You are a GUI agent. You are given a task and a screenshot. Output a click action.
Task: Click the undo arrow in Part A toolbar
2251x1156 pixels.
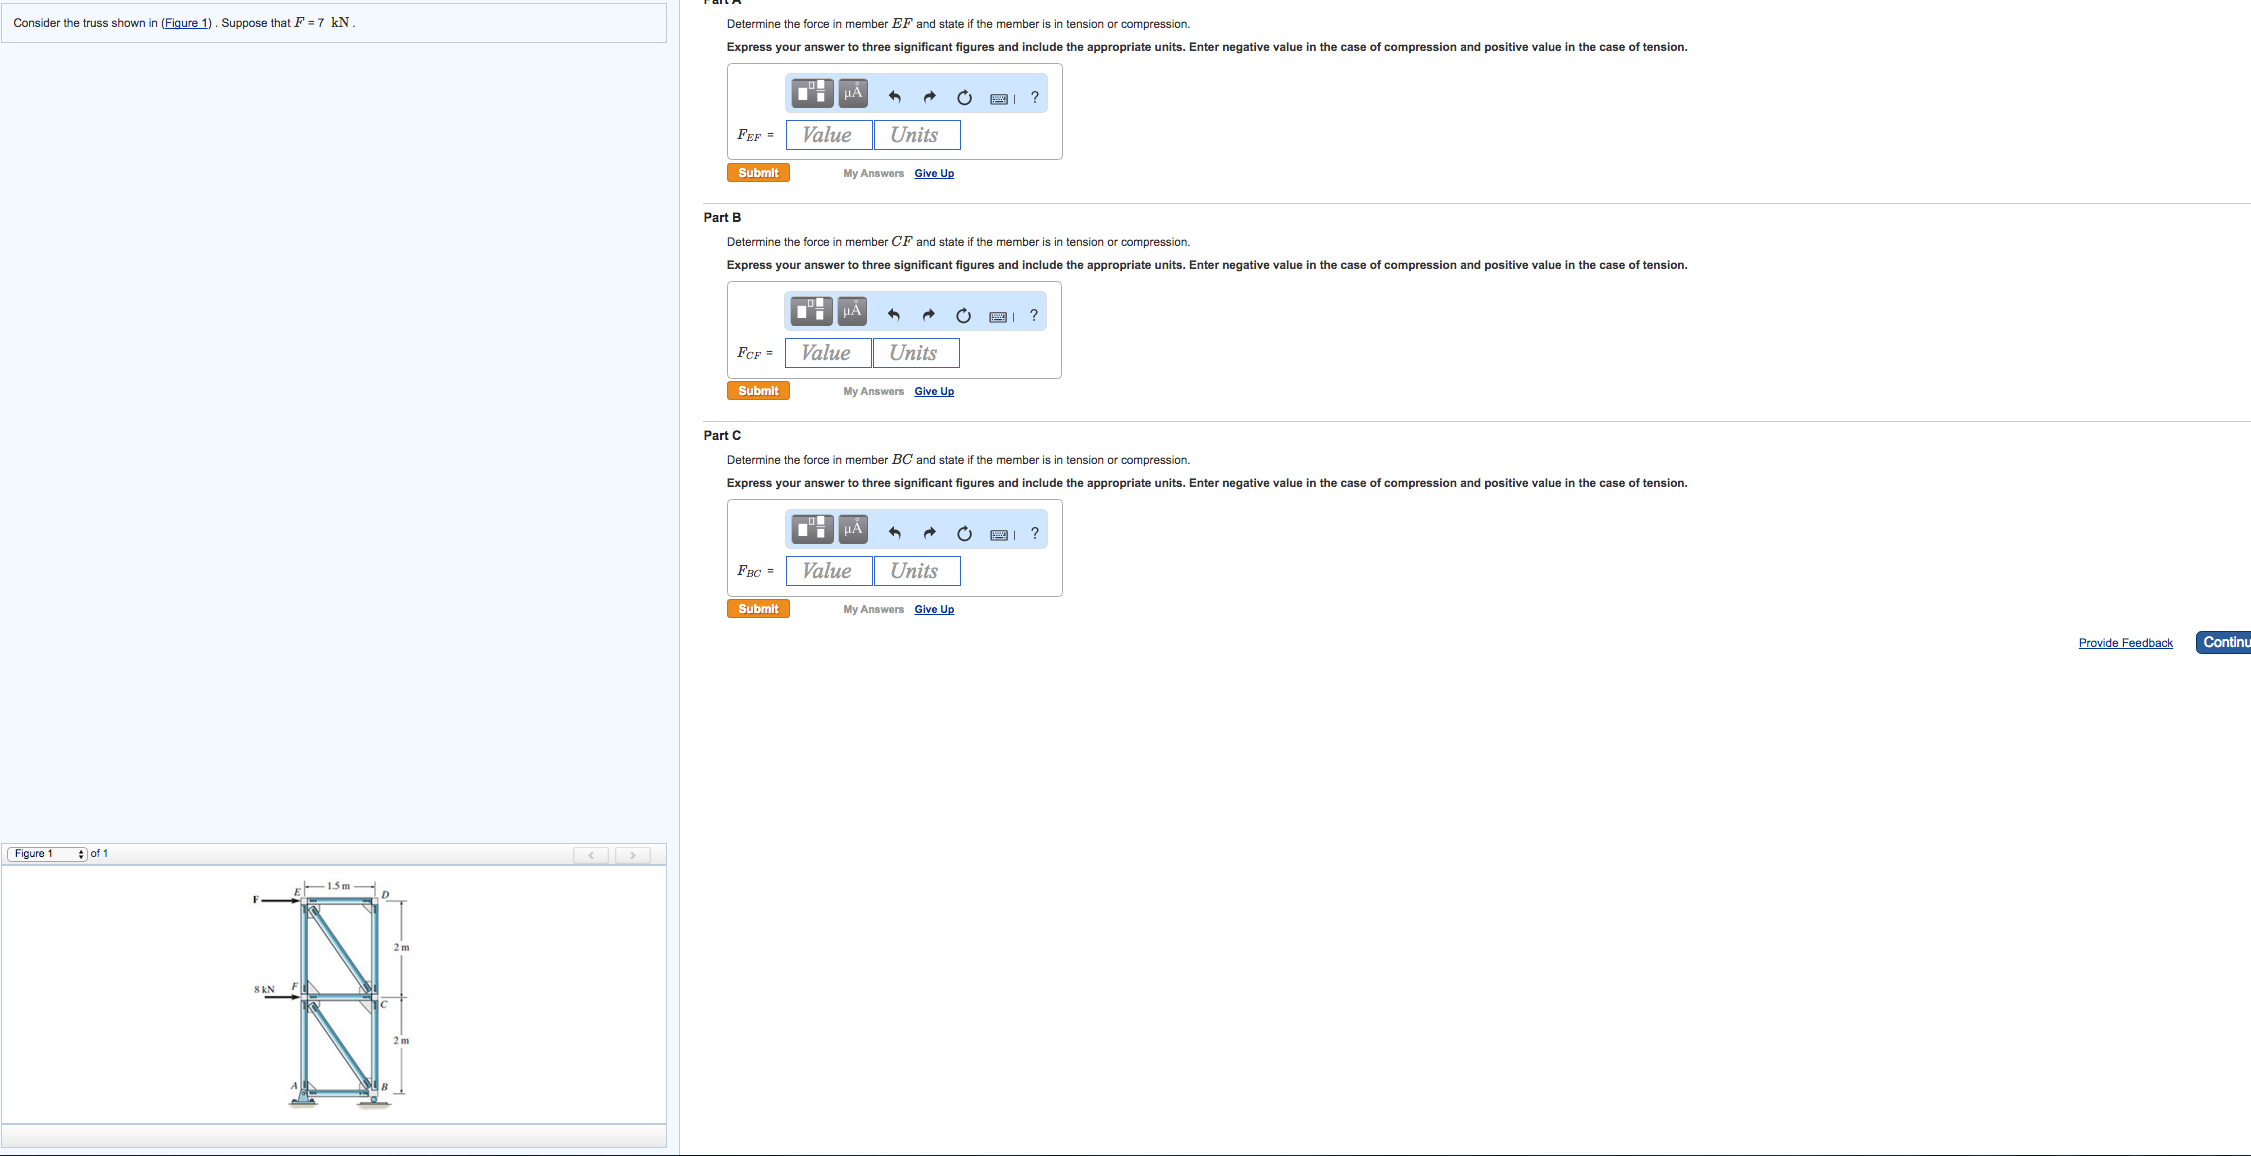pyautogui.click(x=895, y=97)
